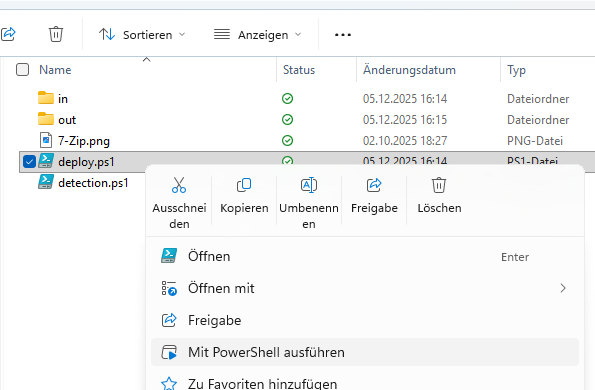The width and height of the screenshot is (595, 390).
Task: Click the 7-Zip.png image file icon
Action: tap(46, 140)
